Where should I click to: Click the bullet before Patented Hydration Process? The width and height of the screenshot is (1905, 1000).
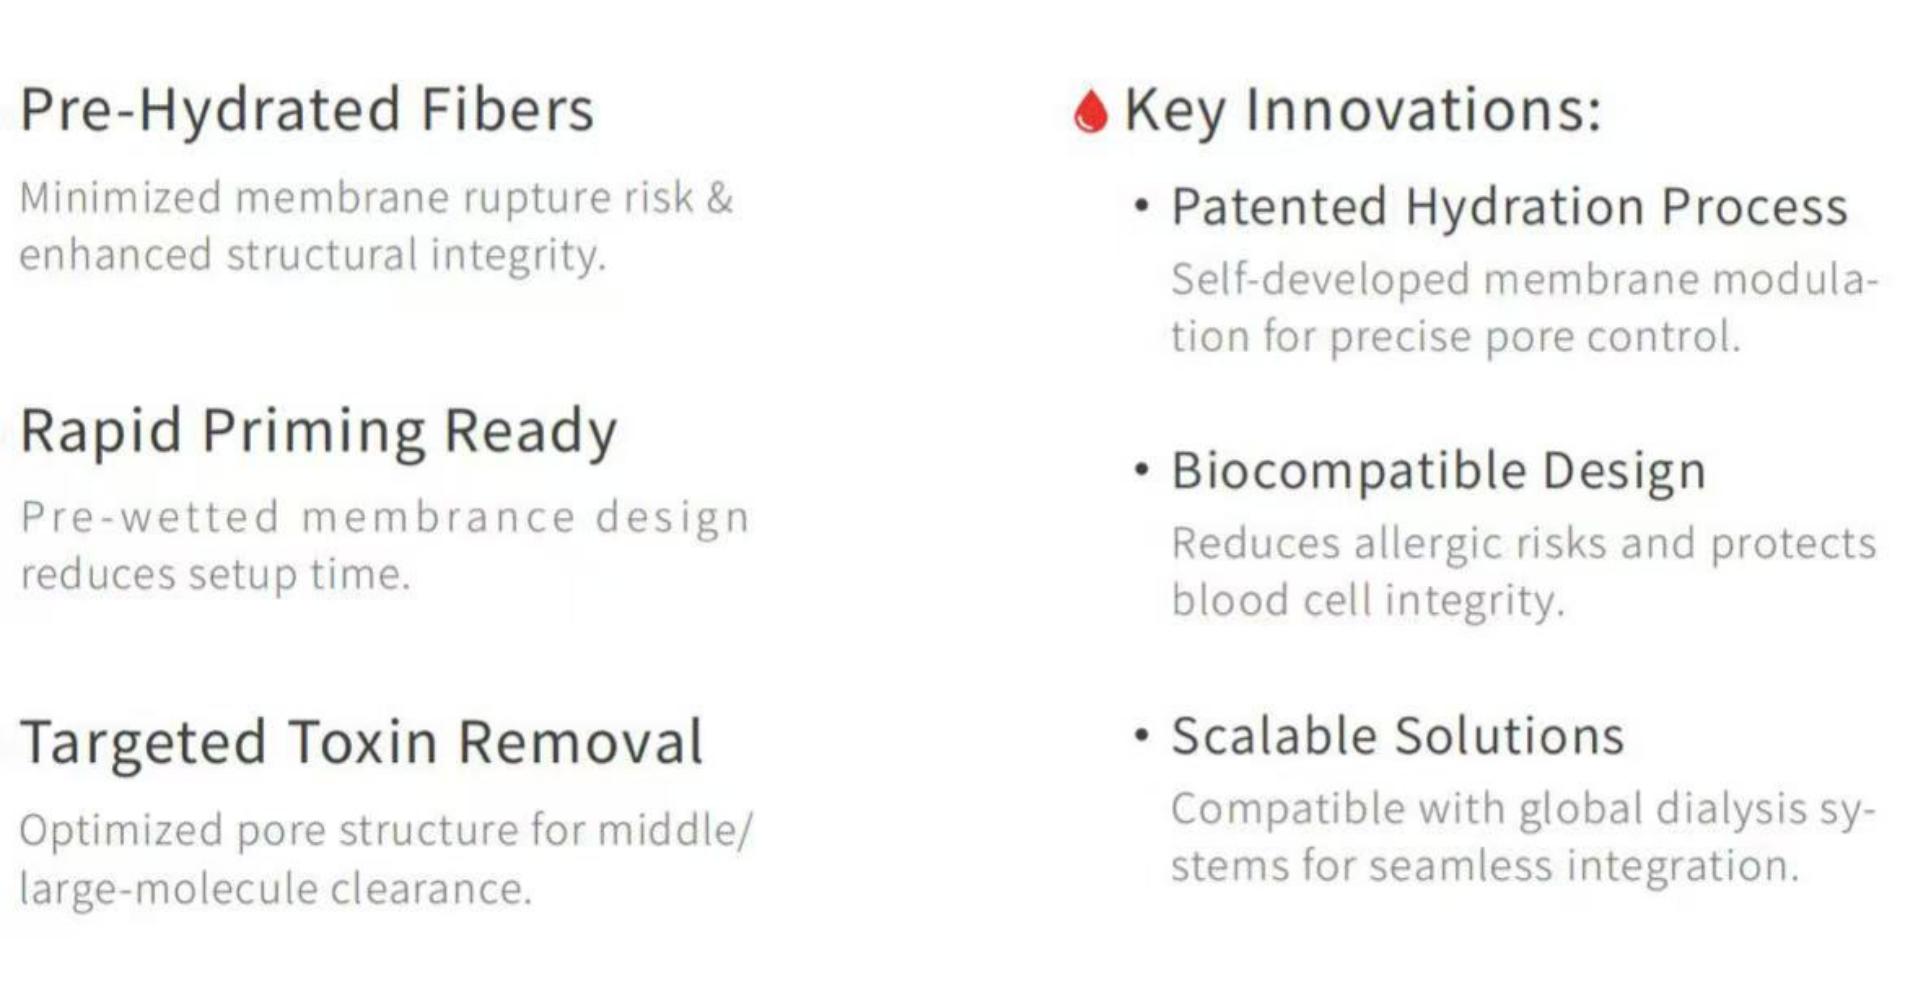(x=1142, y=205)
